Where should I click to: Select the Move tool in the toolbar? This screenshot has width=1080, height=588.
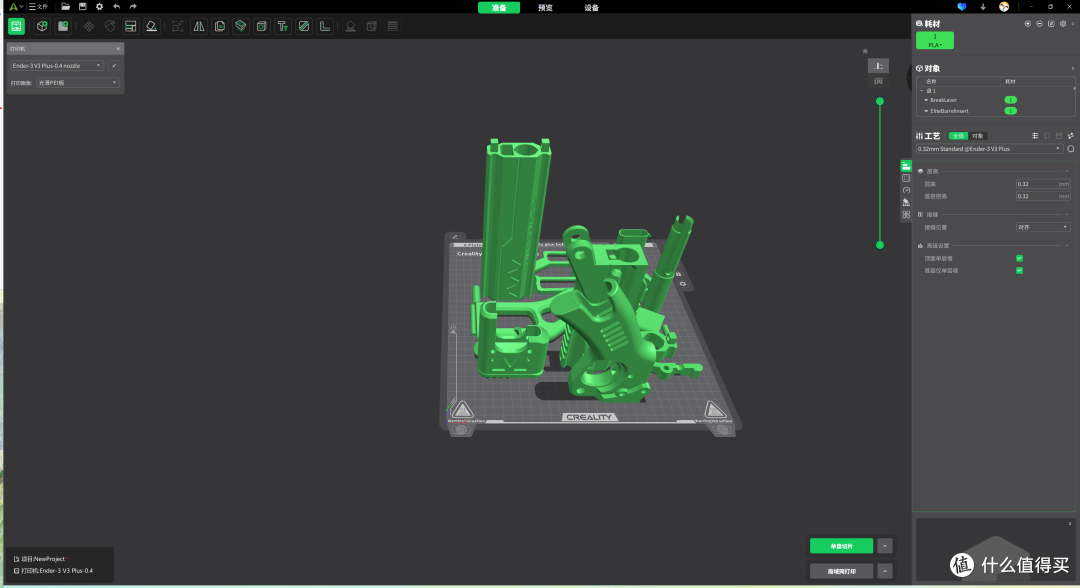(89, 26)
